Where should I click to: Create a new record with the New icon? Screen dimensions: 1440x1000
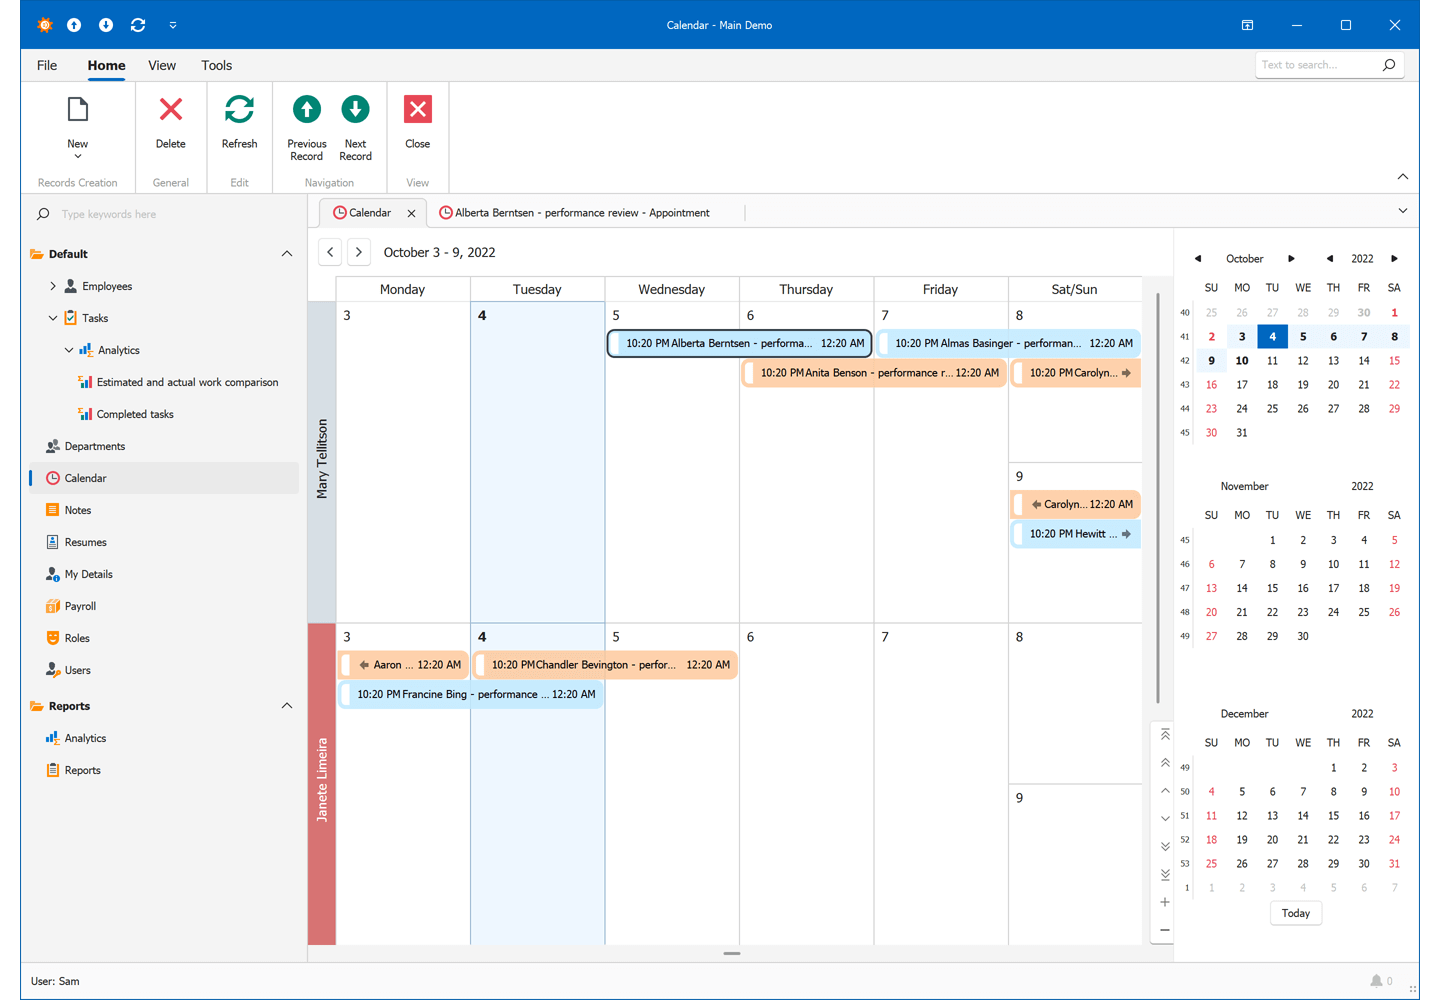[77, 110]
